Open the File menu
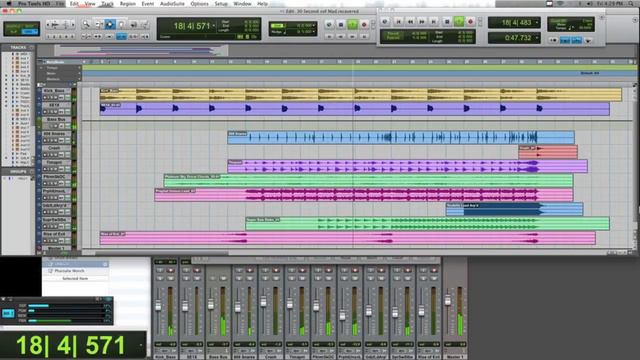Image resolution: width=640 pixels, height=360 pixels. pos(60,3)
